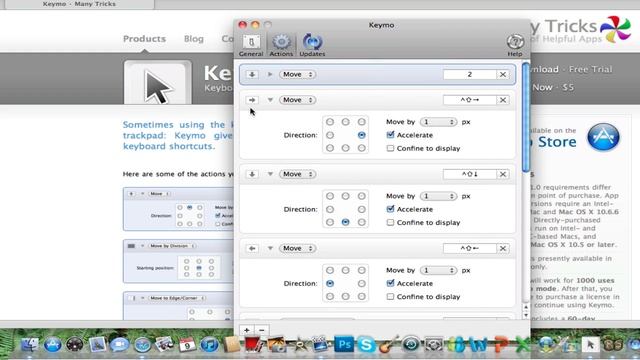Open iCal from the Dock
Screen dimensions: 640x360
coord(187,345)
